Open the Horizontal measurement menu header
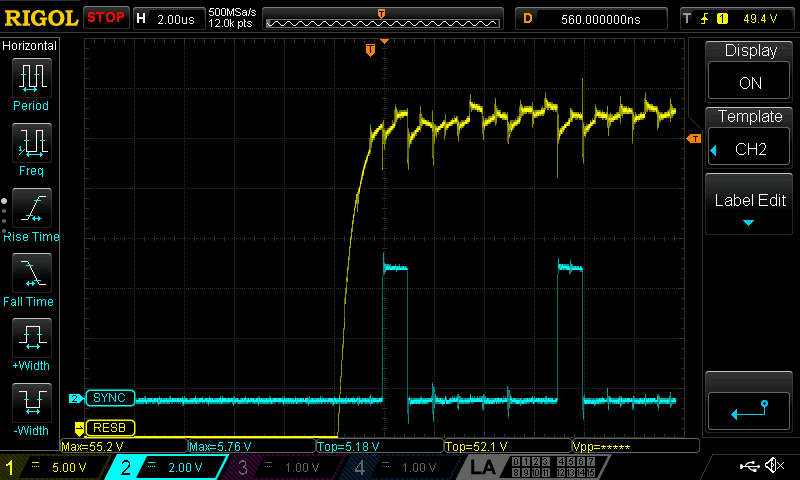Screen dimensions: 800x480 tap(31, 46)
